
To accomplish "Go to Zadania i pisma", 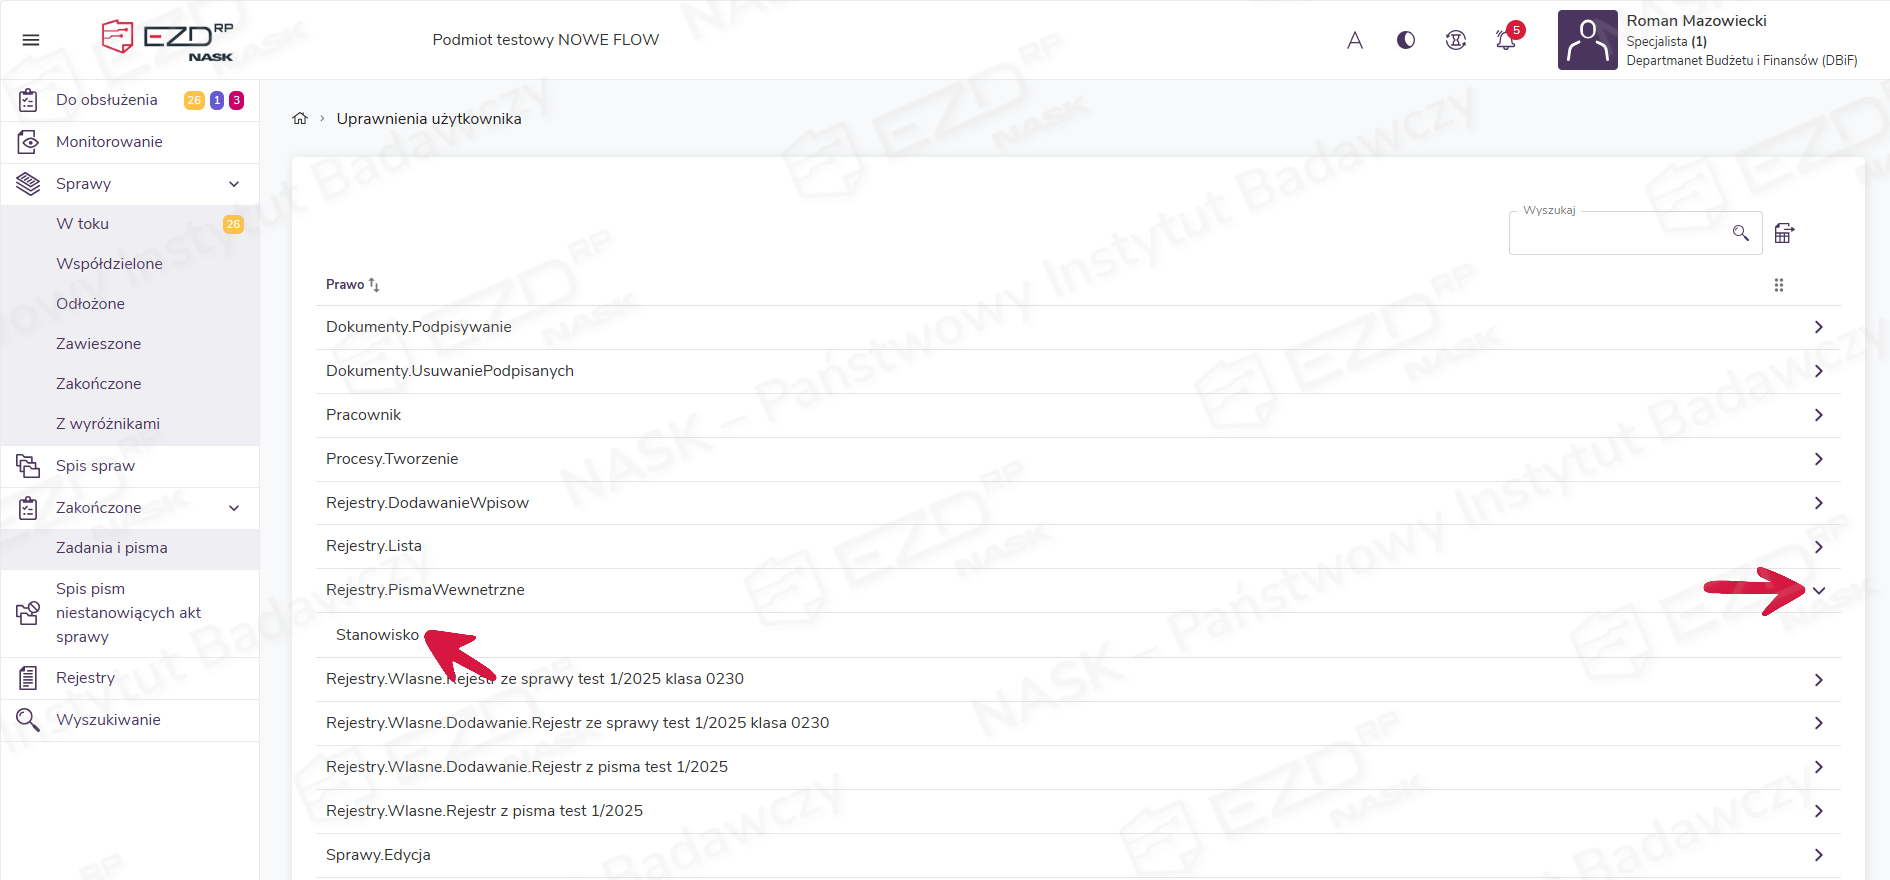I will [x=112, y=548].
